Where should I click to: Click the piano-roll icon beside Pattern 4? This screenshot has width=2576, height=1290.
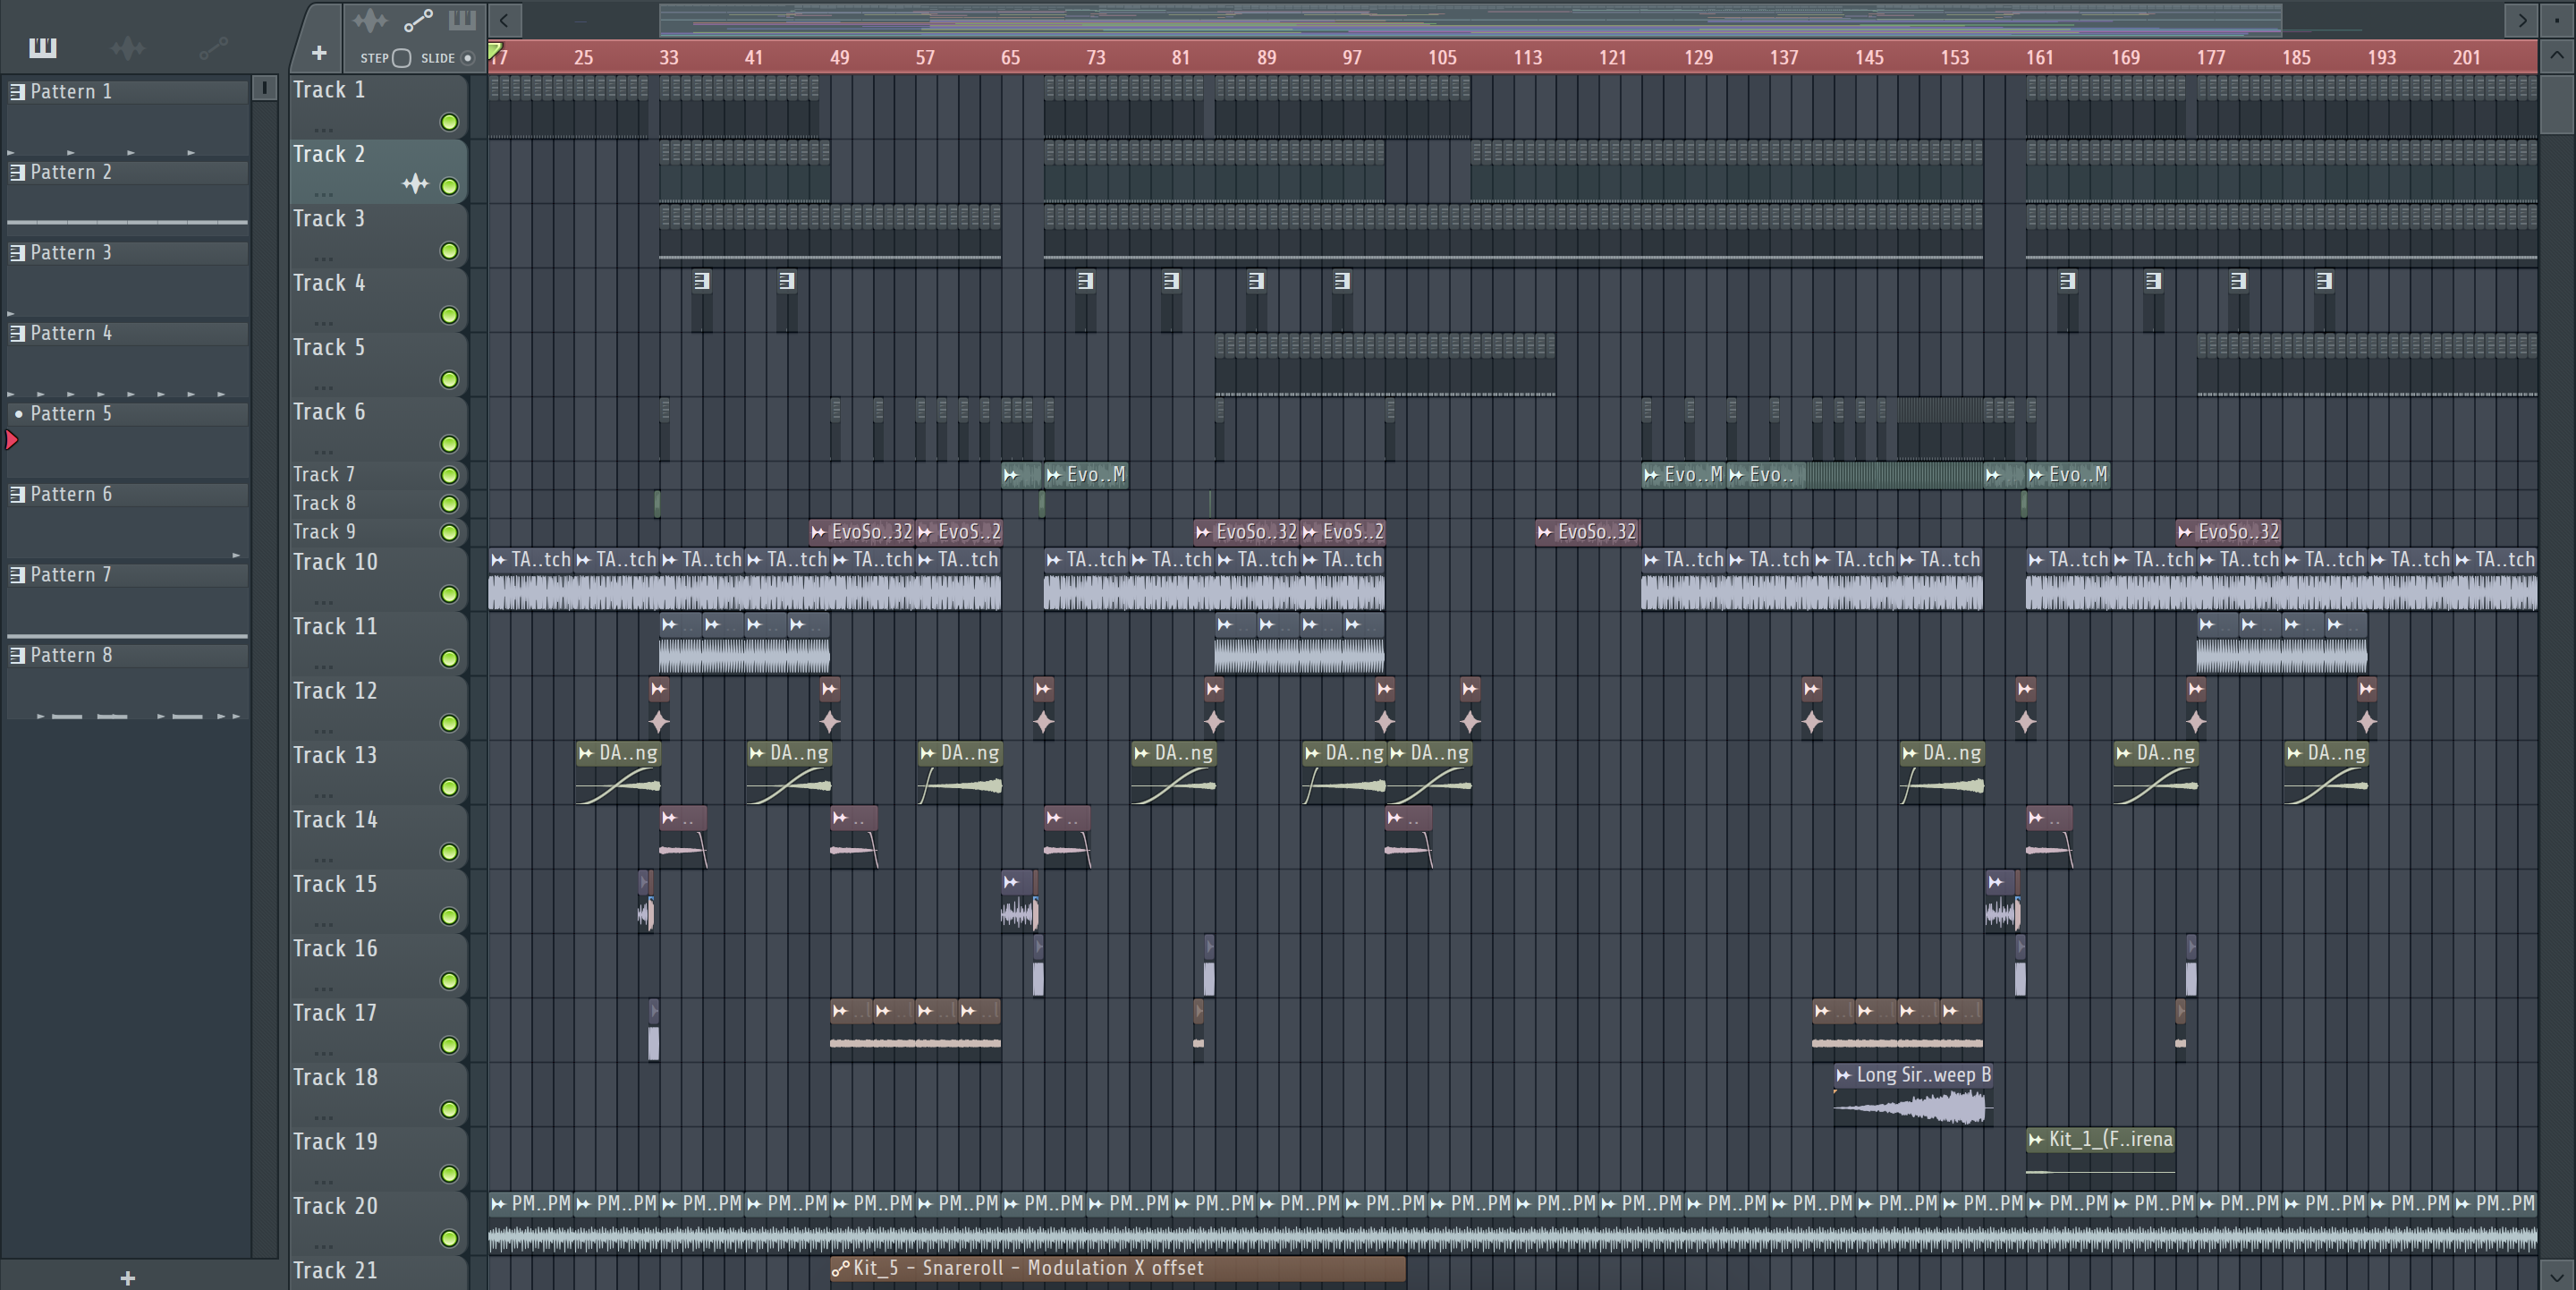pyautogui.click(x=17, y=333)
